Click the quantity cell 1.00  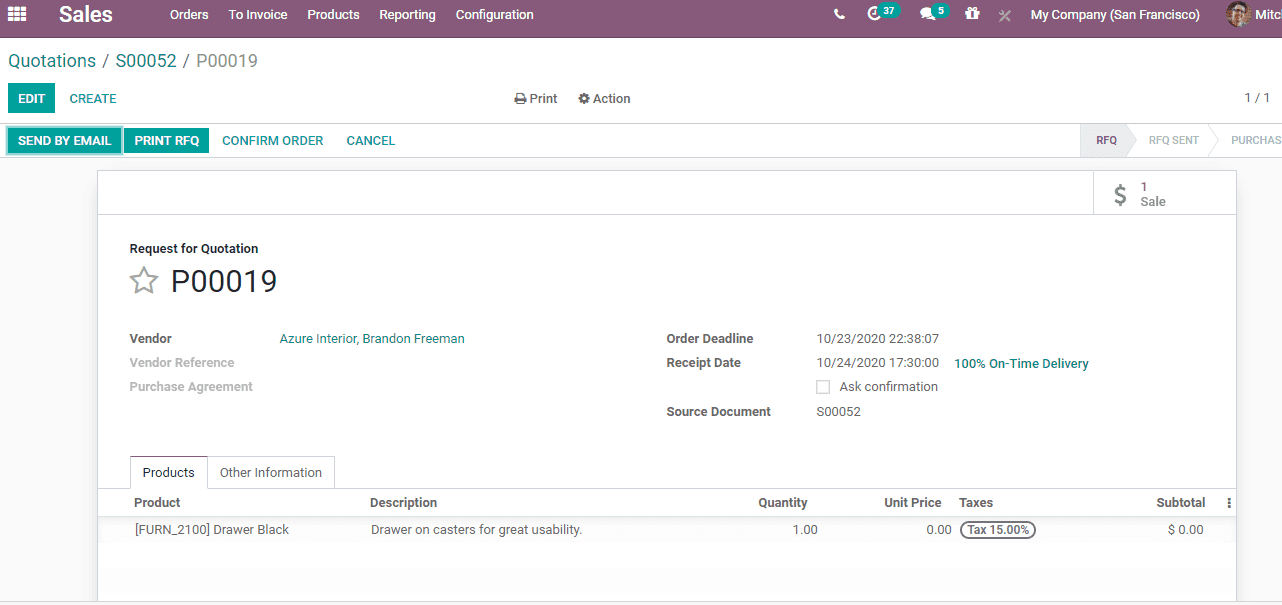tap(805, 530)
